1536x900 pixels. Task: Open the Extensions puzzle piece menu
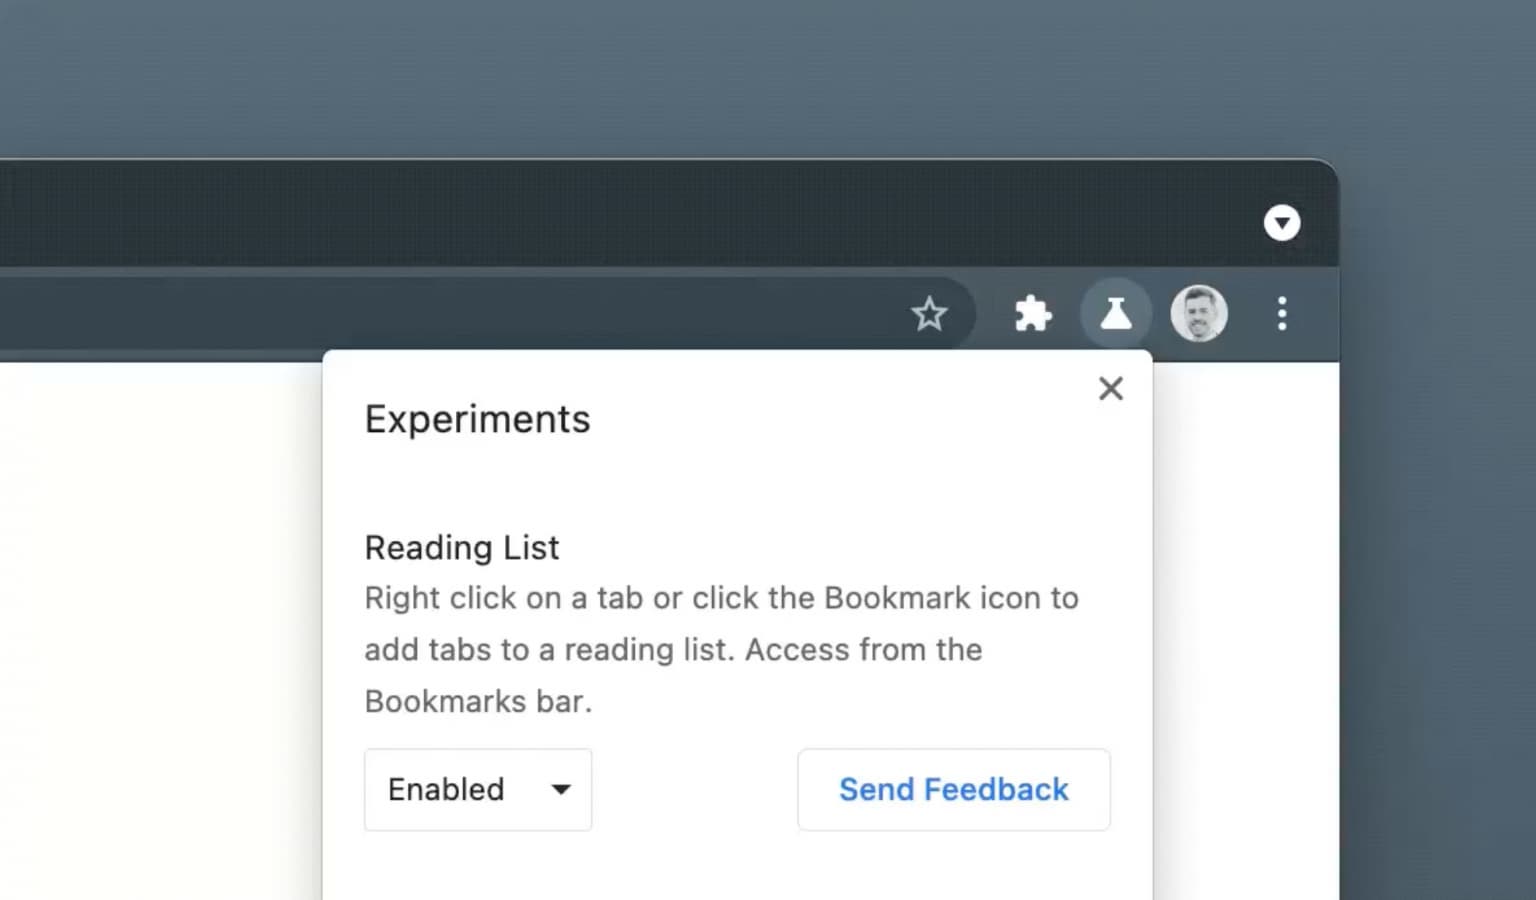(x=1033, y=314)
